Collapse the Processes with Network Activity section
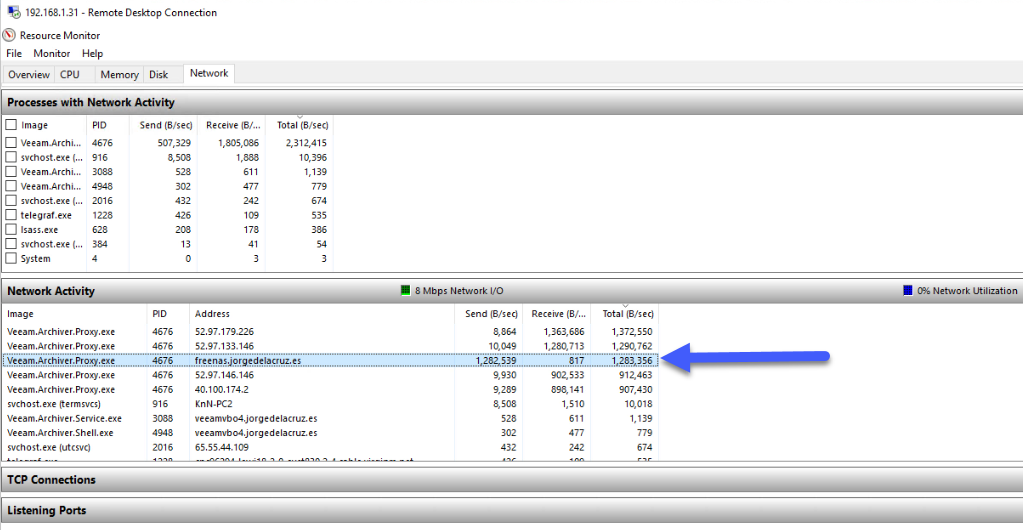Image resolution: width=1023 pixels, height=530 pixels. click(x=512, y=102)
